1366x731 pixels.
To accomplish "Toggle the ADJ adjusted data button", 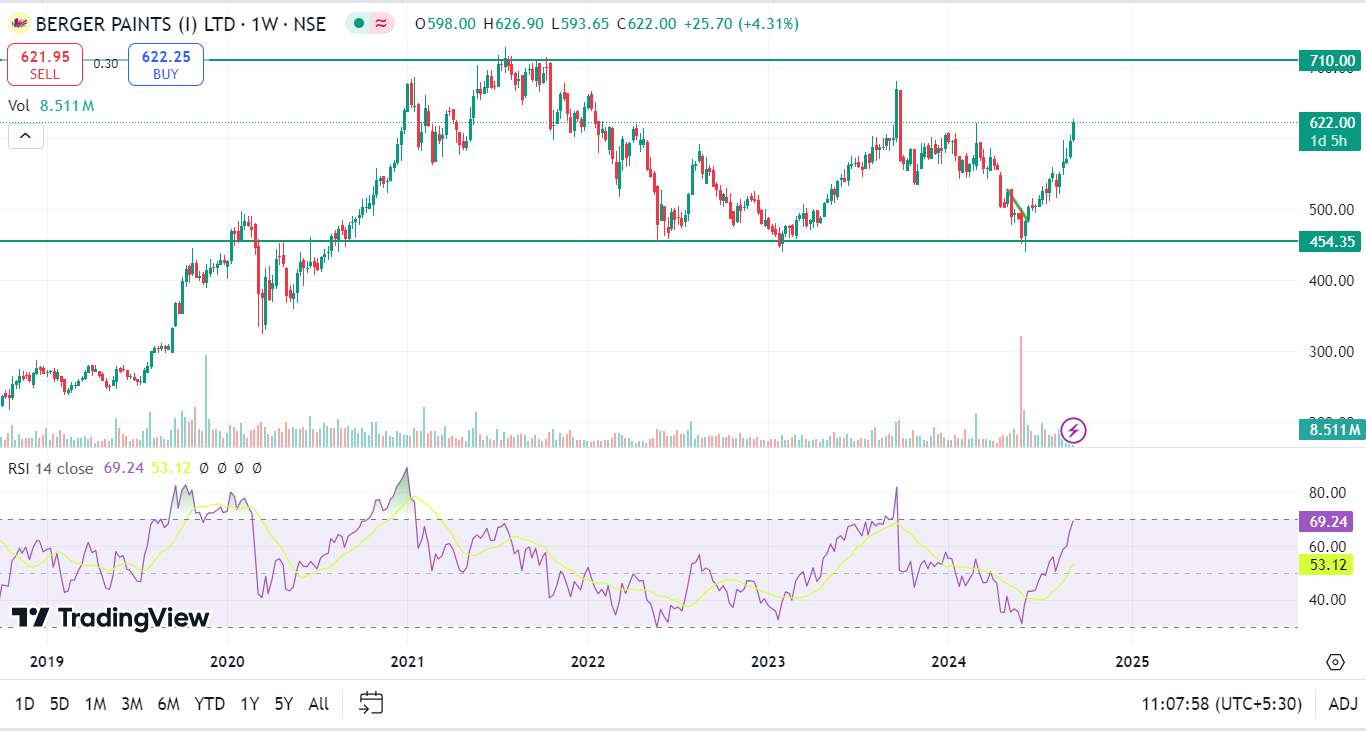I will pyautogui.click(x=1342, y=704).
